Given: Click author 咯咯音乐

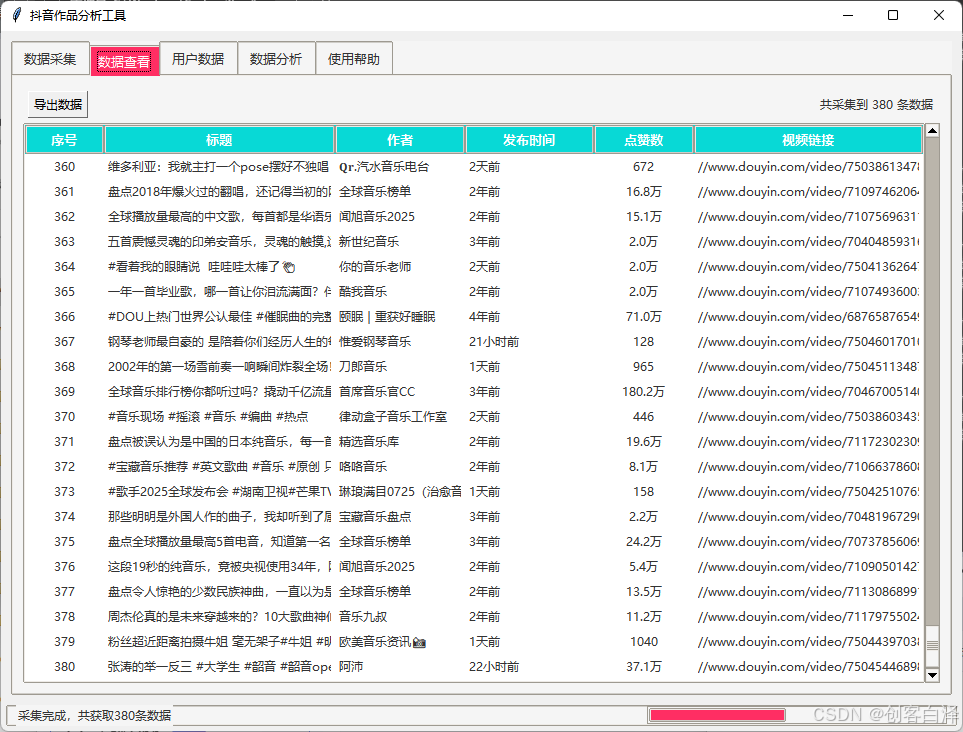Looking at the screenshot, I should click(x=363, y=467).
